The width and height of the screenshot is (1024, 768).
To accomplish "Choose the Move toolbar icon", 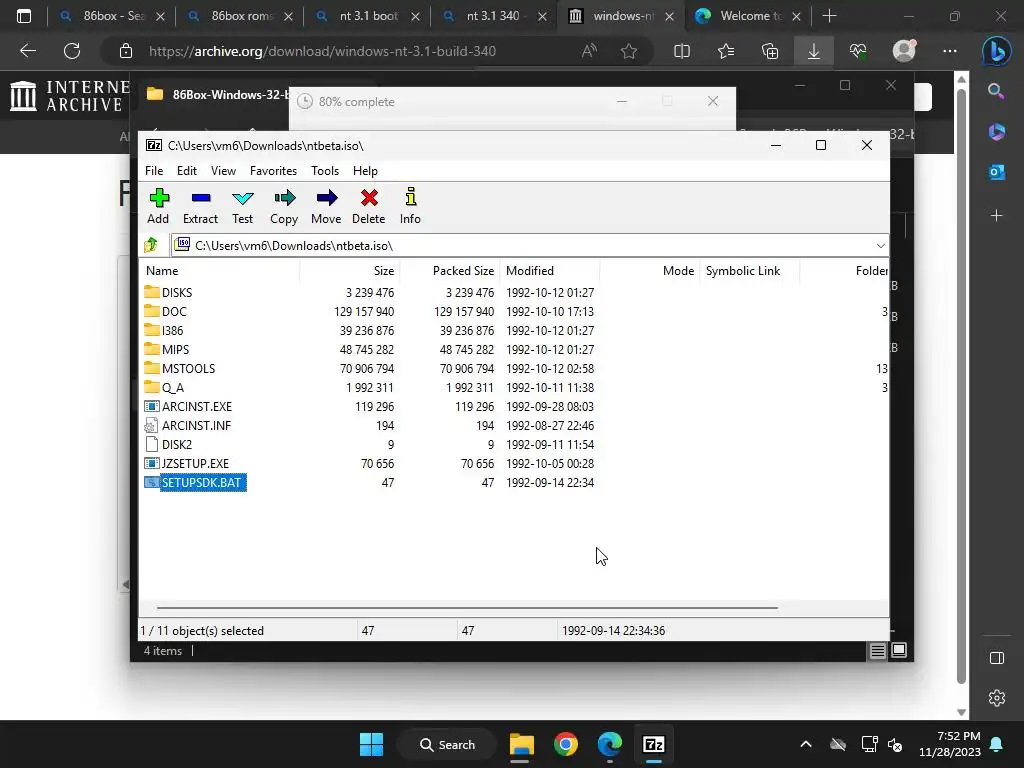I will coord(326,206).
